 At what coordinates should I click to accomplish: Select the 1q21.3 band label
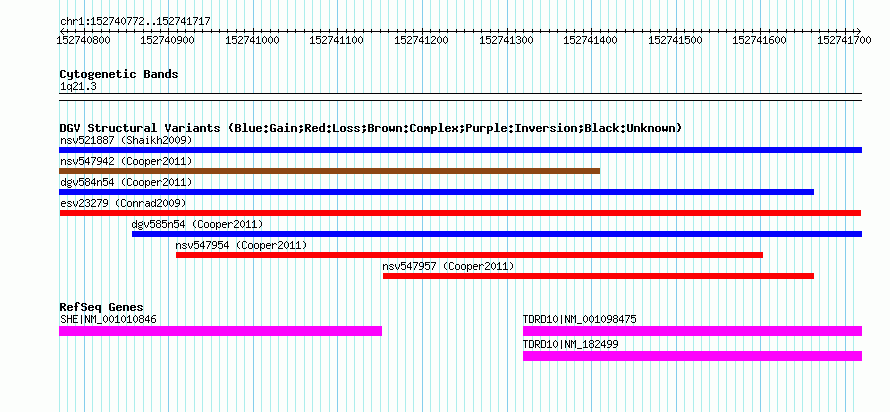click(78, 86)
